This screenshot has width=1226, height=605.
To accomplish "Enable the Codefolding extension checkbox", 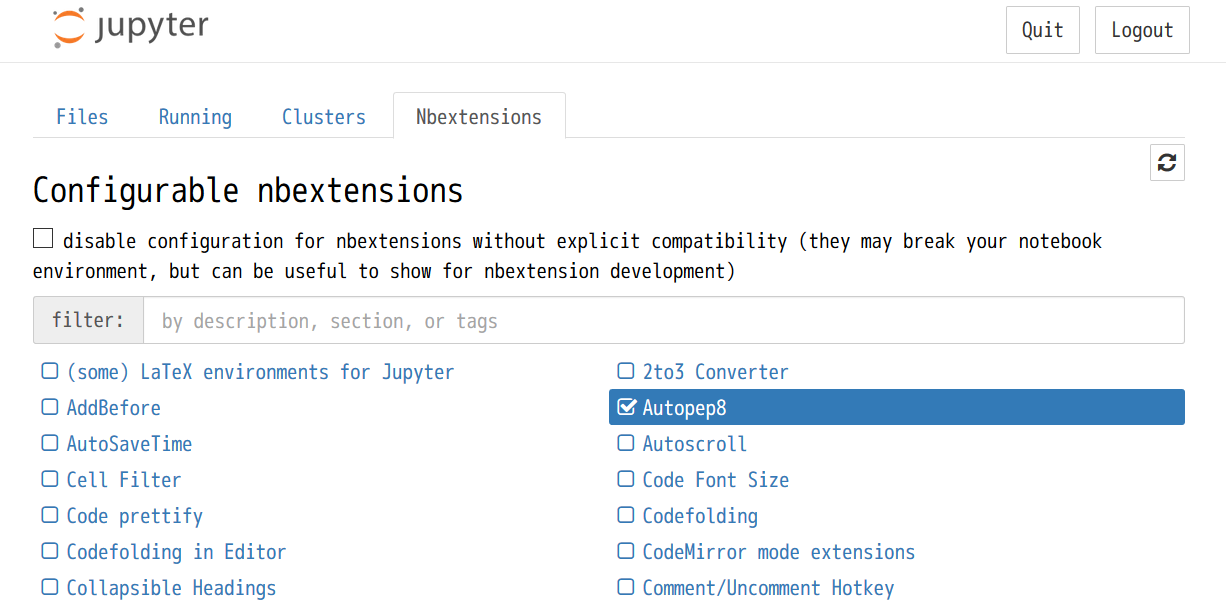I will click(626, 516).
